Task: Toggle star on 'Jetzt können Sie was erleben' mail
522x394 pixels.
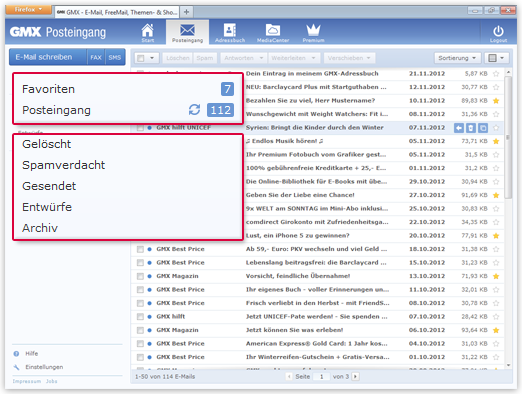Action: click(496, 330)
